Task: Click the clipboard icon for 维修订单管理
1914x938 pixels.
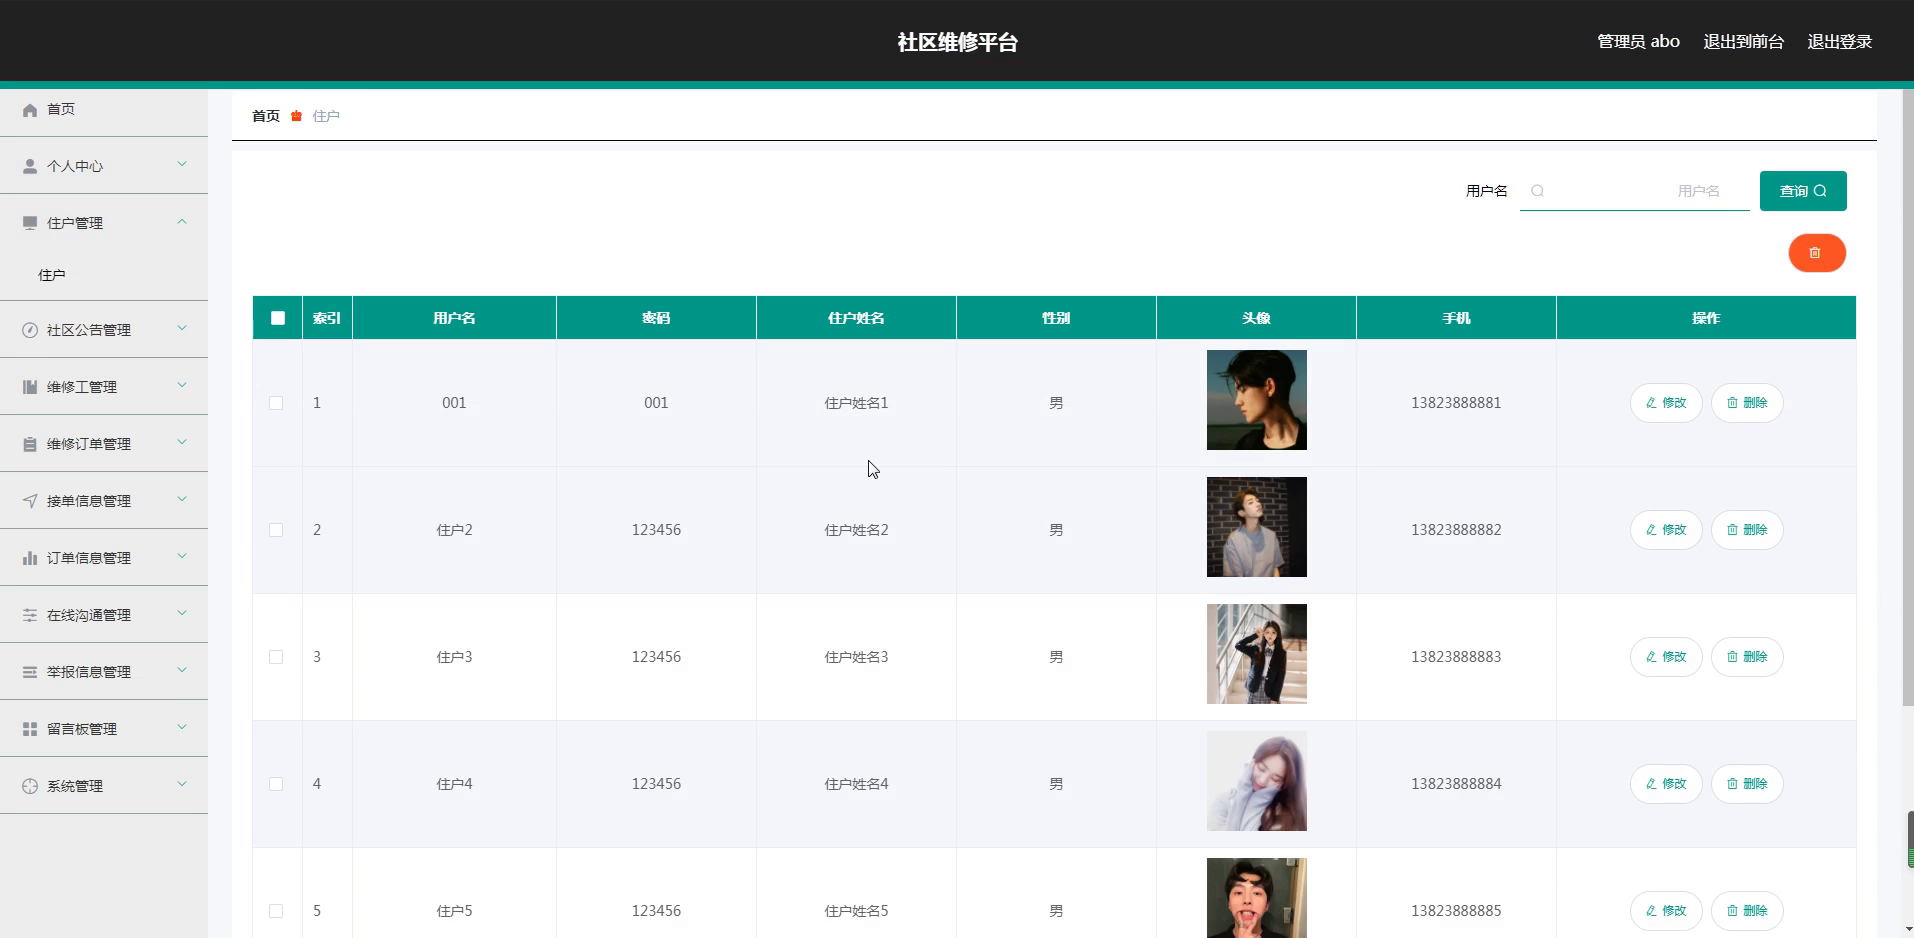Action: tap(30, 444)
